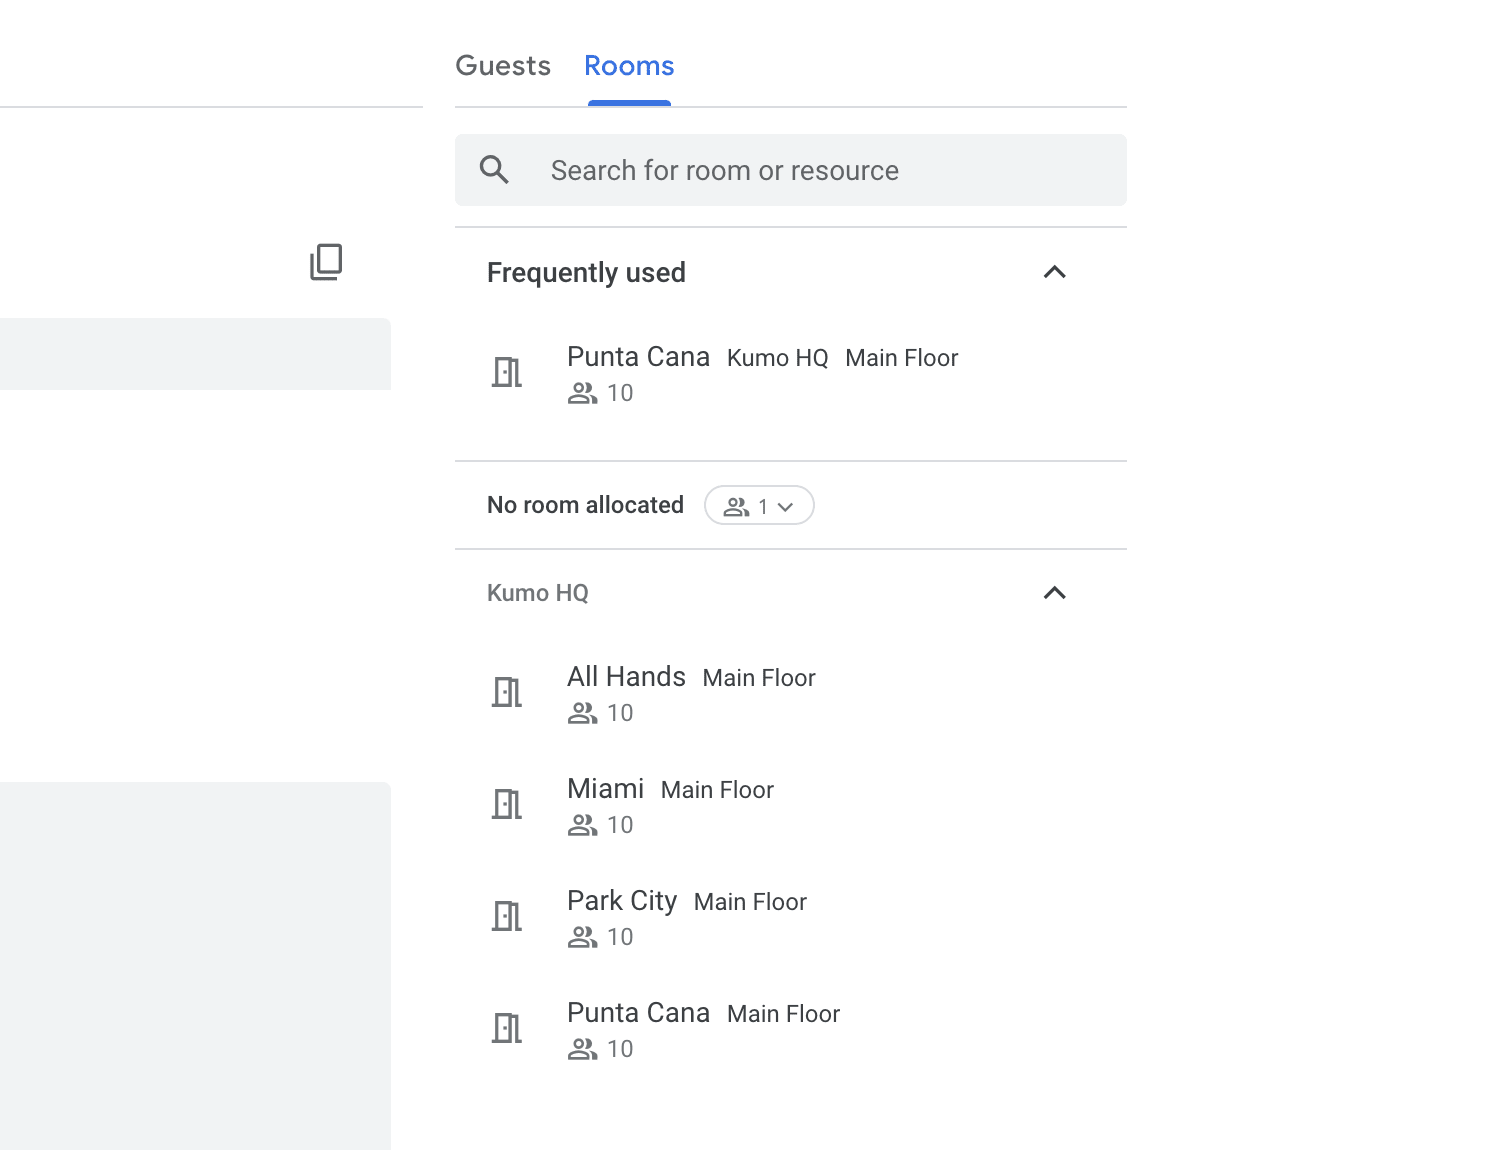
Task: Click the No room allocated label
Action: pos(585,505)
